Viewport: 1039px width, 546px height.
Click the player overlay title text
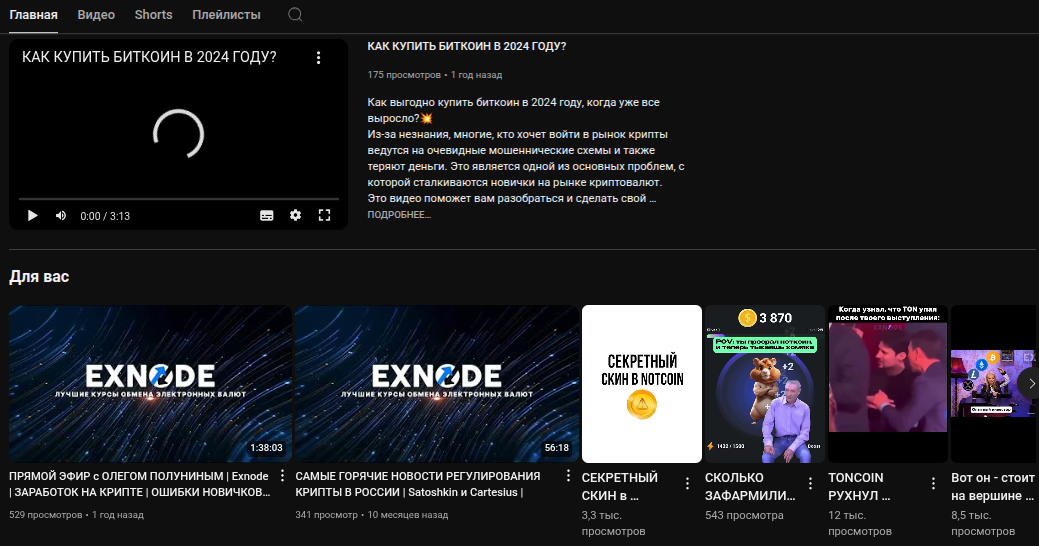(x=149, y=57)
